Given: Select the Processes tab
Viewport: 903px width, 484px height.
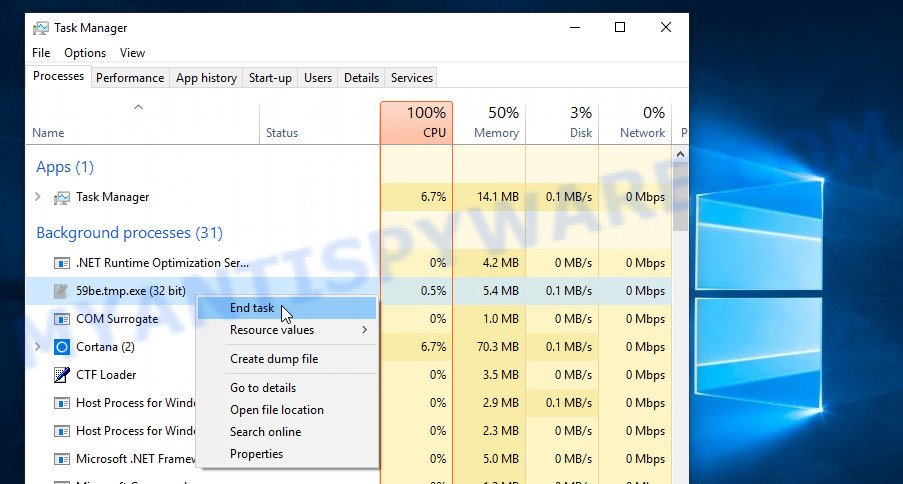Looking at the screenshot, I should coord(58,76).
